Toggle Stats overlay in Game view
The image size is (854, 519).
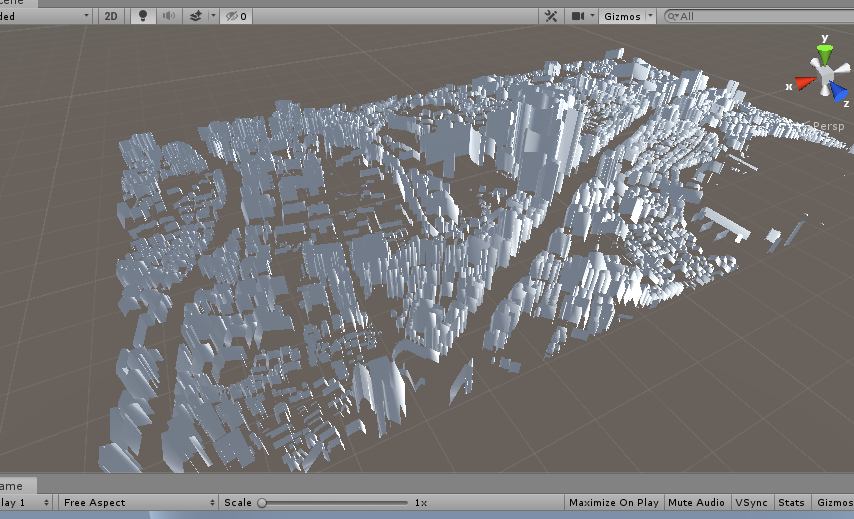(791, 503)
